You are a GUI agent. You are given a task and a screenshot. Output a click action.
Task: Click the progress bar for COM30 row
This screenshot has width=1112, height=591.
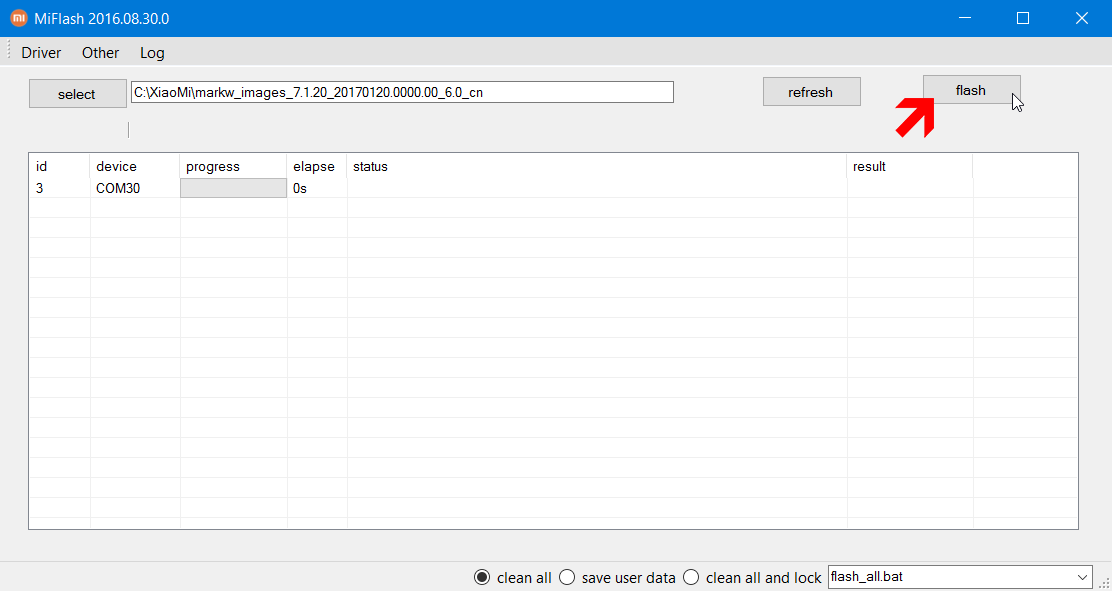(233, 188)
